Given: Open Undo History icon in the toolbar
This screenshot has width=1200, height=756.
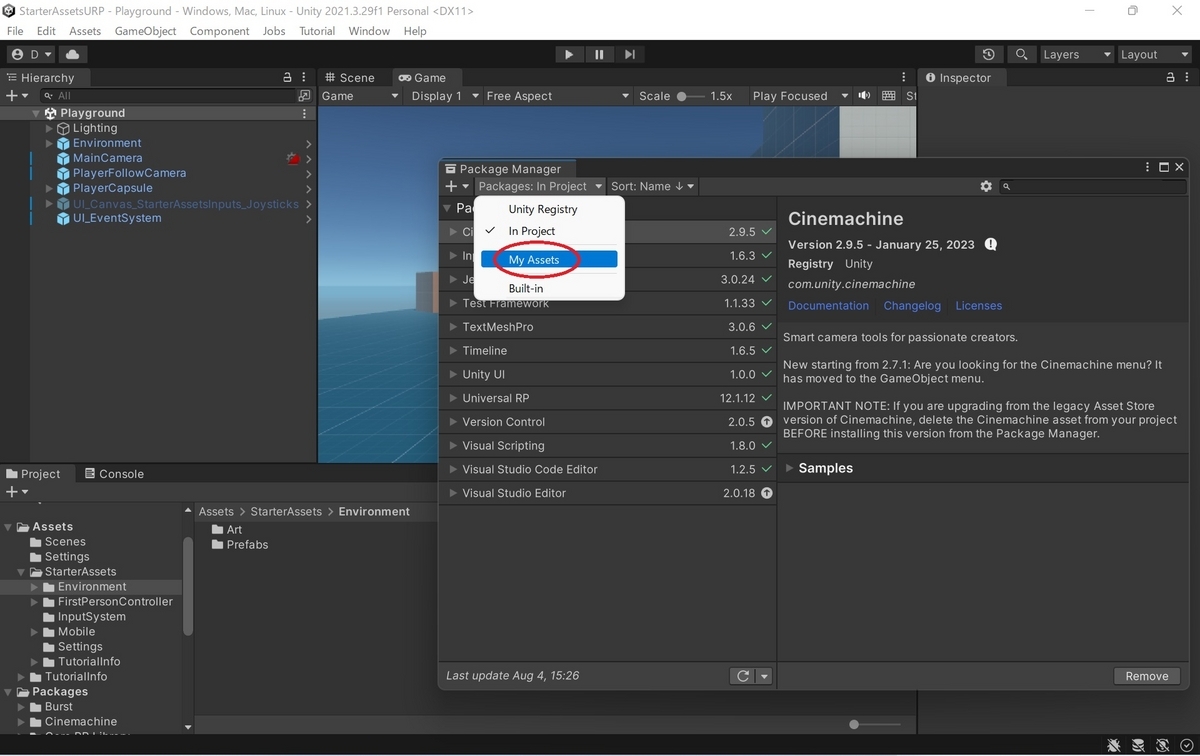Looking at the screenshot, I should (x=989, y=55).
